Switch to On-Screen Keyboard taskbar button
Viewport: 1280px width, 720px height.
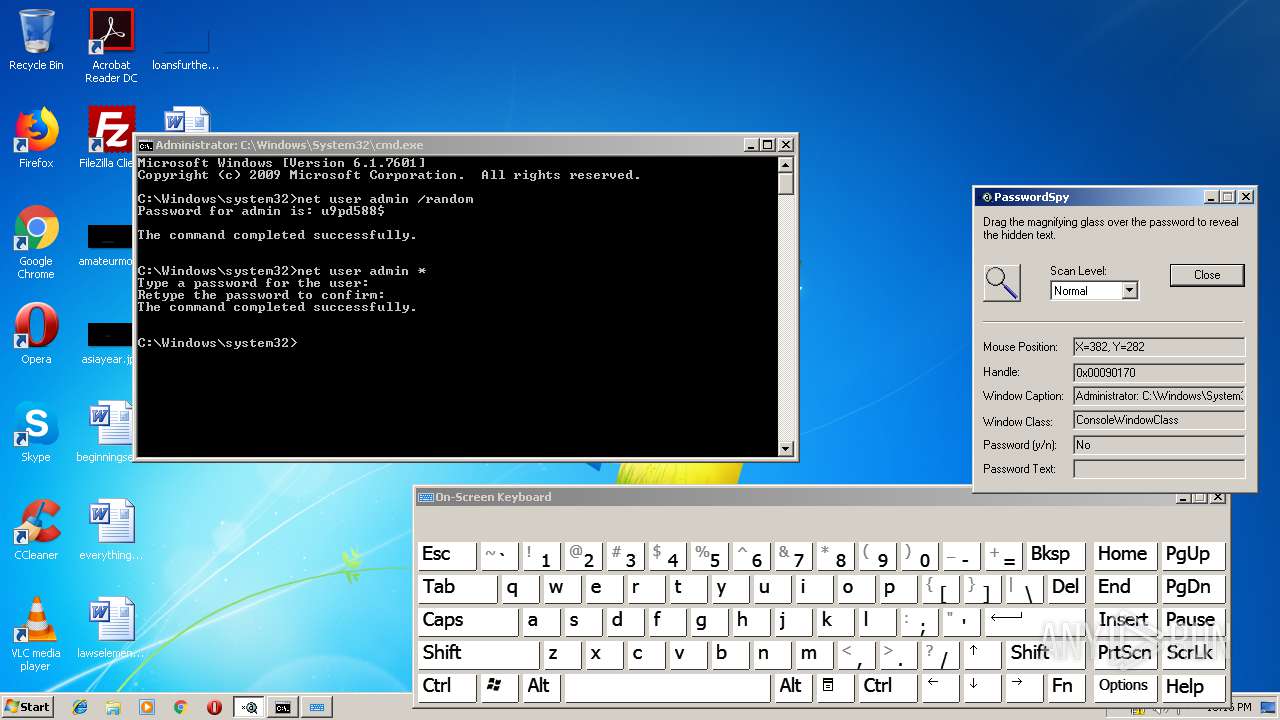317,707
